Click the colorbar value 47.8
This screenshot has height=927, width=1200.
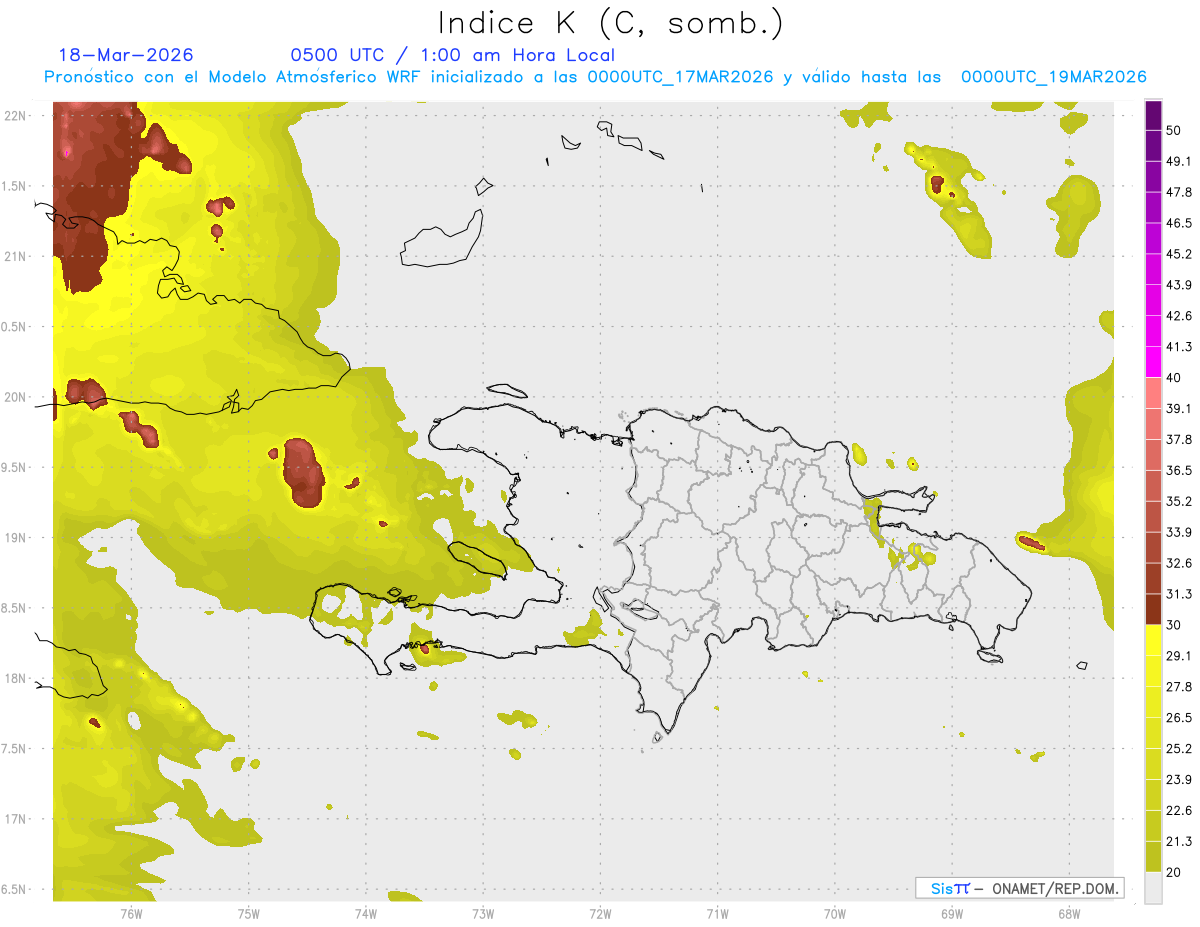[x=1179, y=192]
